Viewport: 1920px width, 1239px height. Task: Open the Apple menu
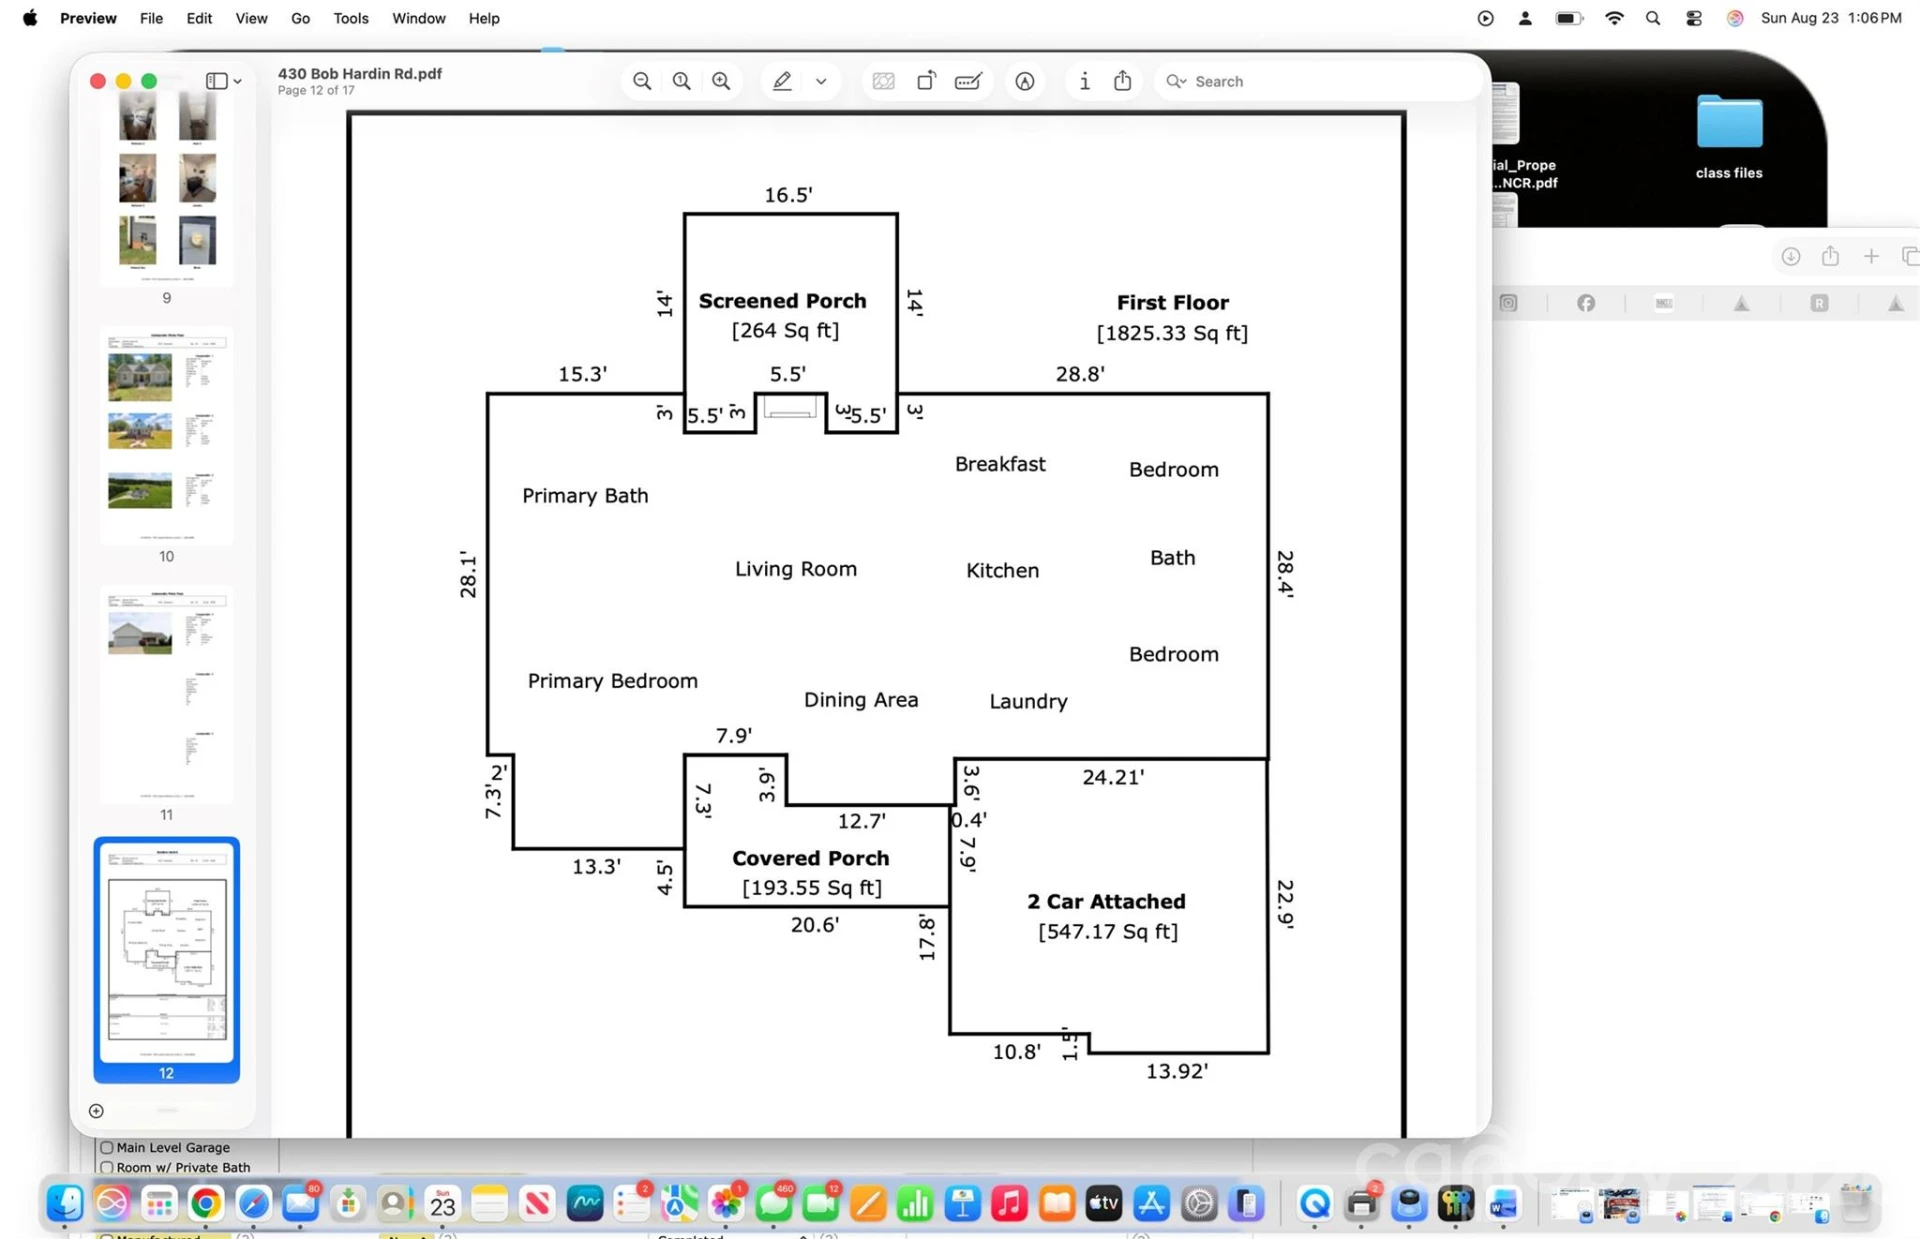tap(30, 18)
